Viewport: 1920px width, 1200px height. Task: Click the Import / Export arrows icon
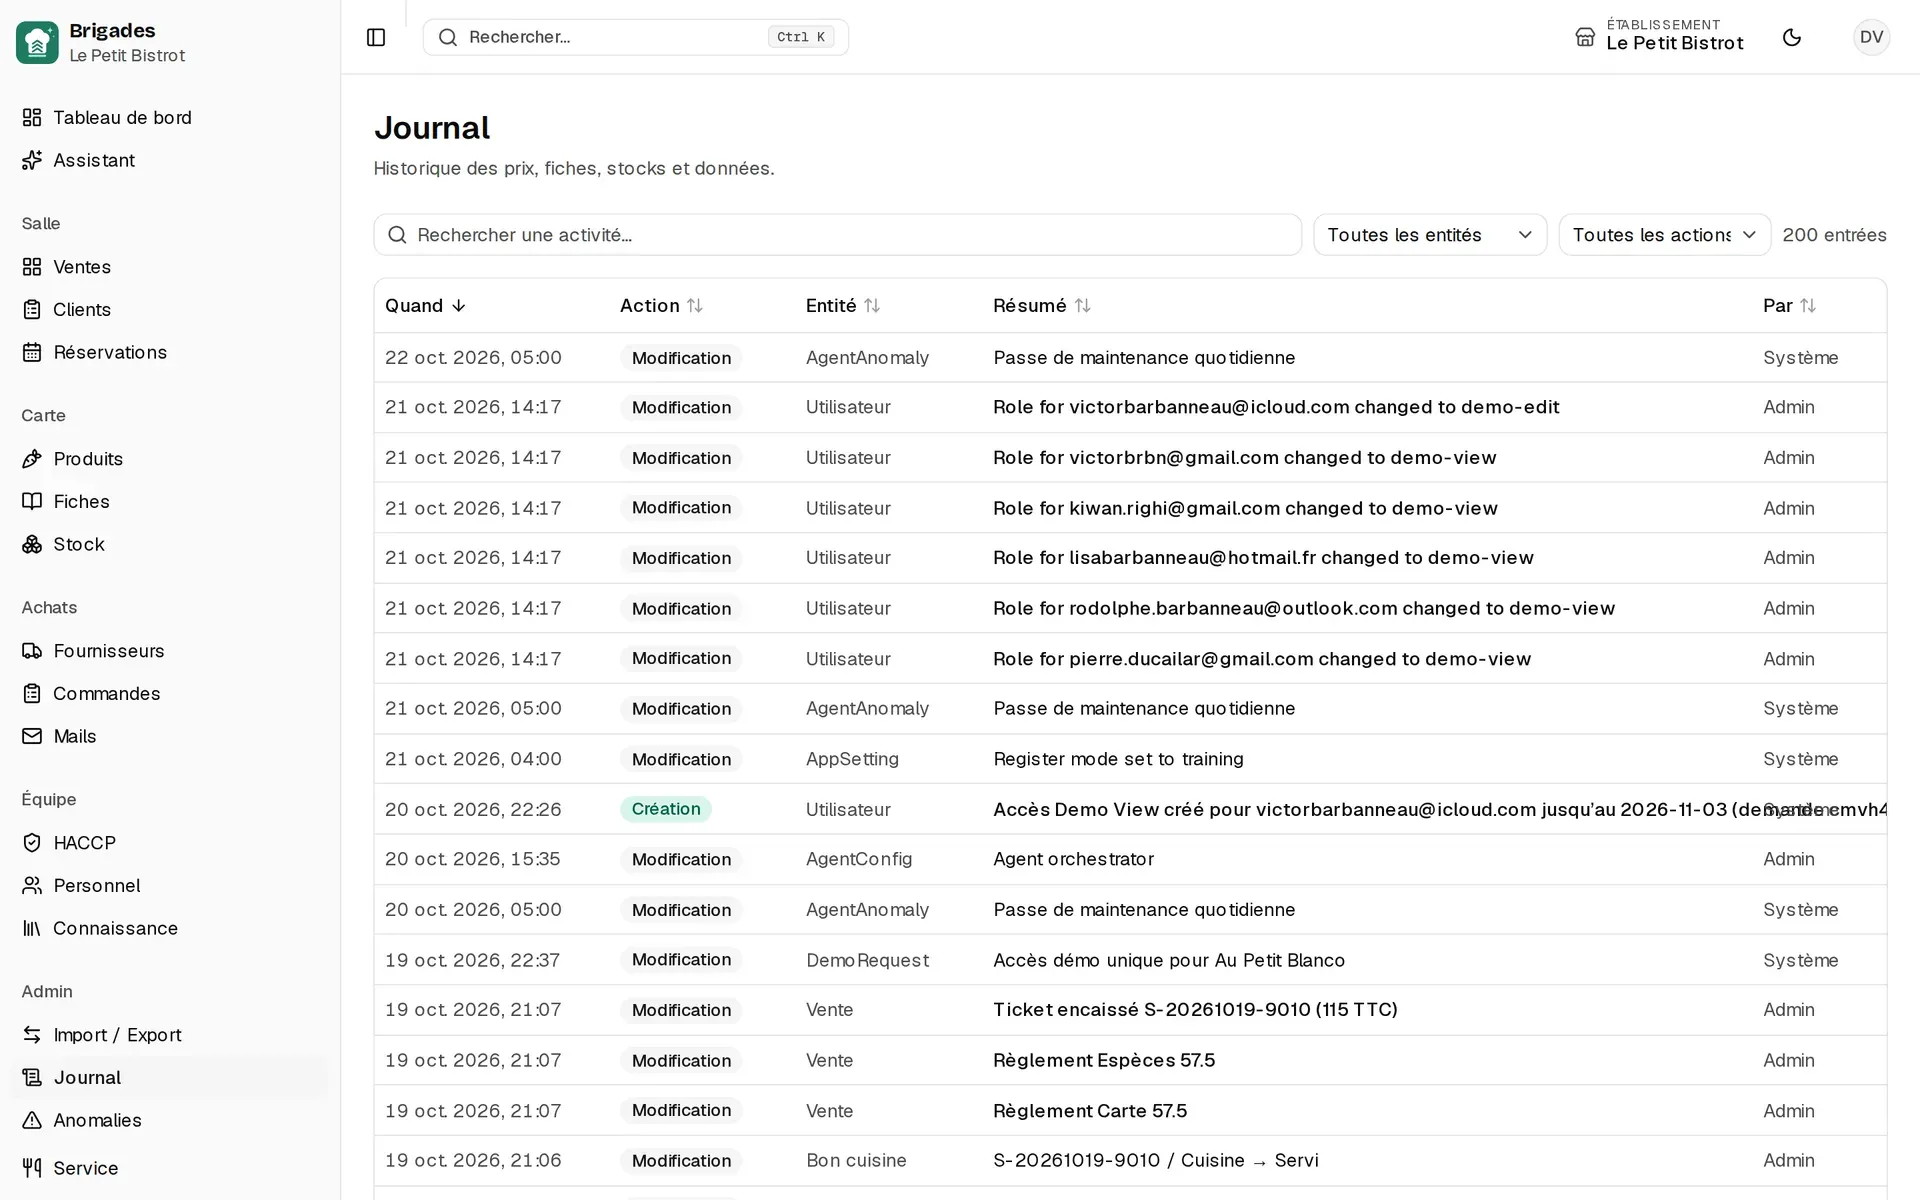tap(32, 1035)
